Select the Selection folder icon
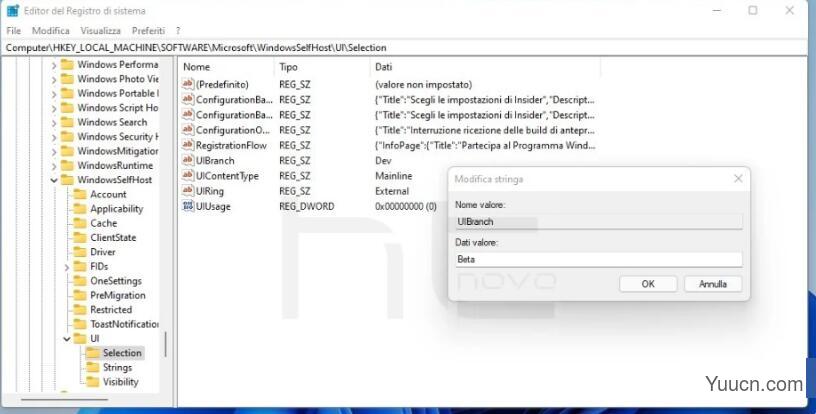Viewport: 816px width, 414px height. [93, 353]
